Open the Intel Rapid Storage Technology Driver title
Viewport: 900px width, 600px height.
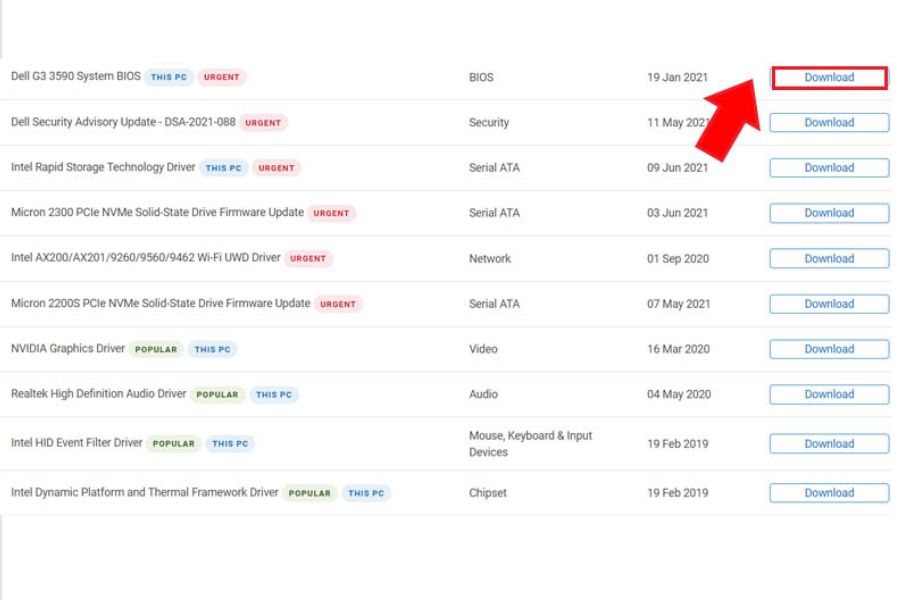click(x=103, y=167)
